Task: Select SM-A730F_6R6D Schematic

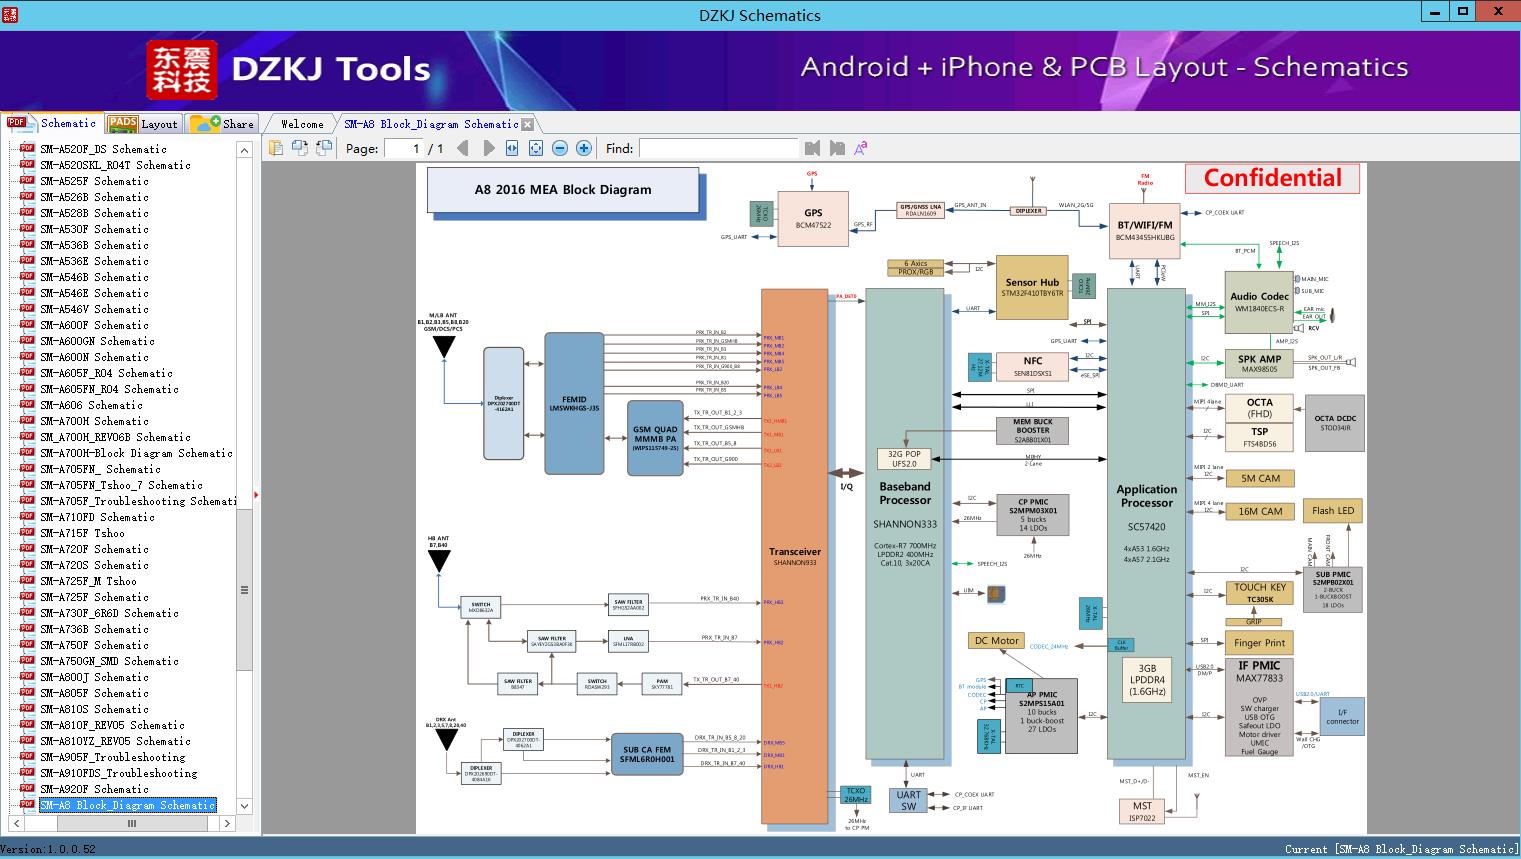Action: click(x=109, y=613)
